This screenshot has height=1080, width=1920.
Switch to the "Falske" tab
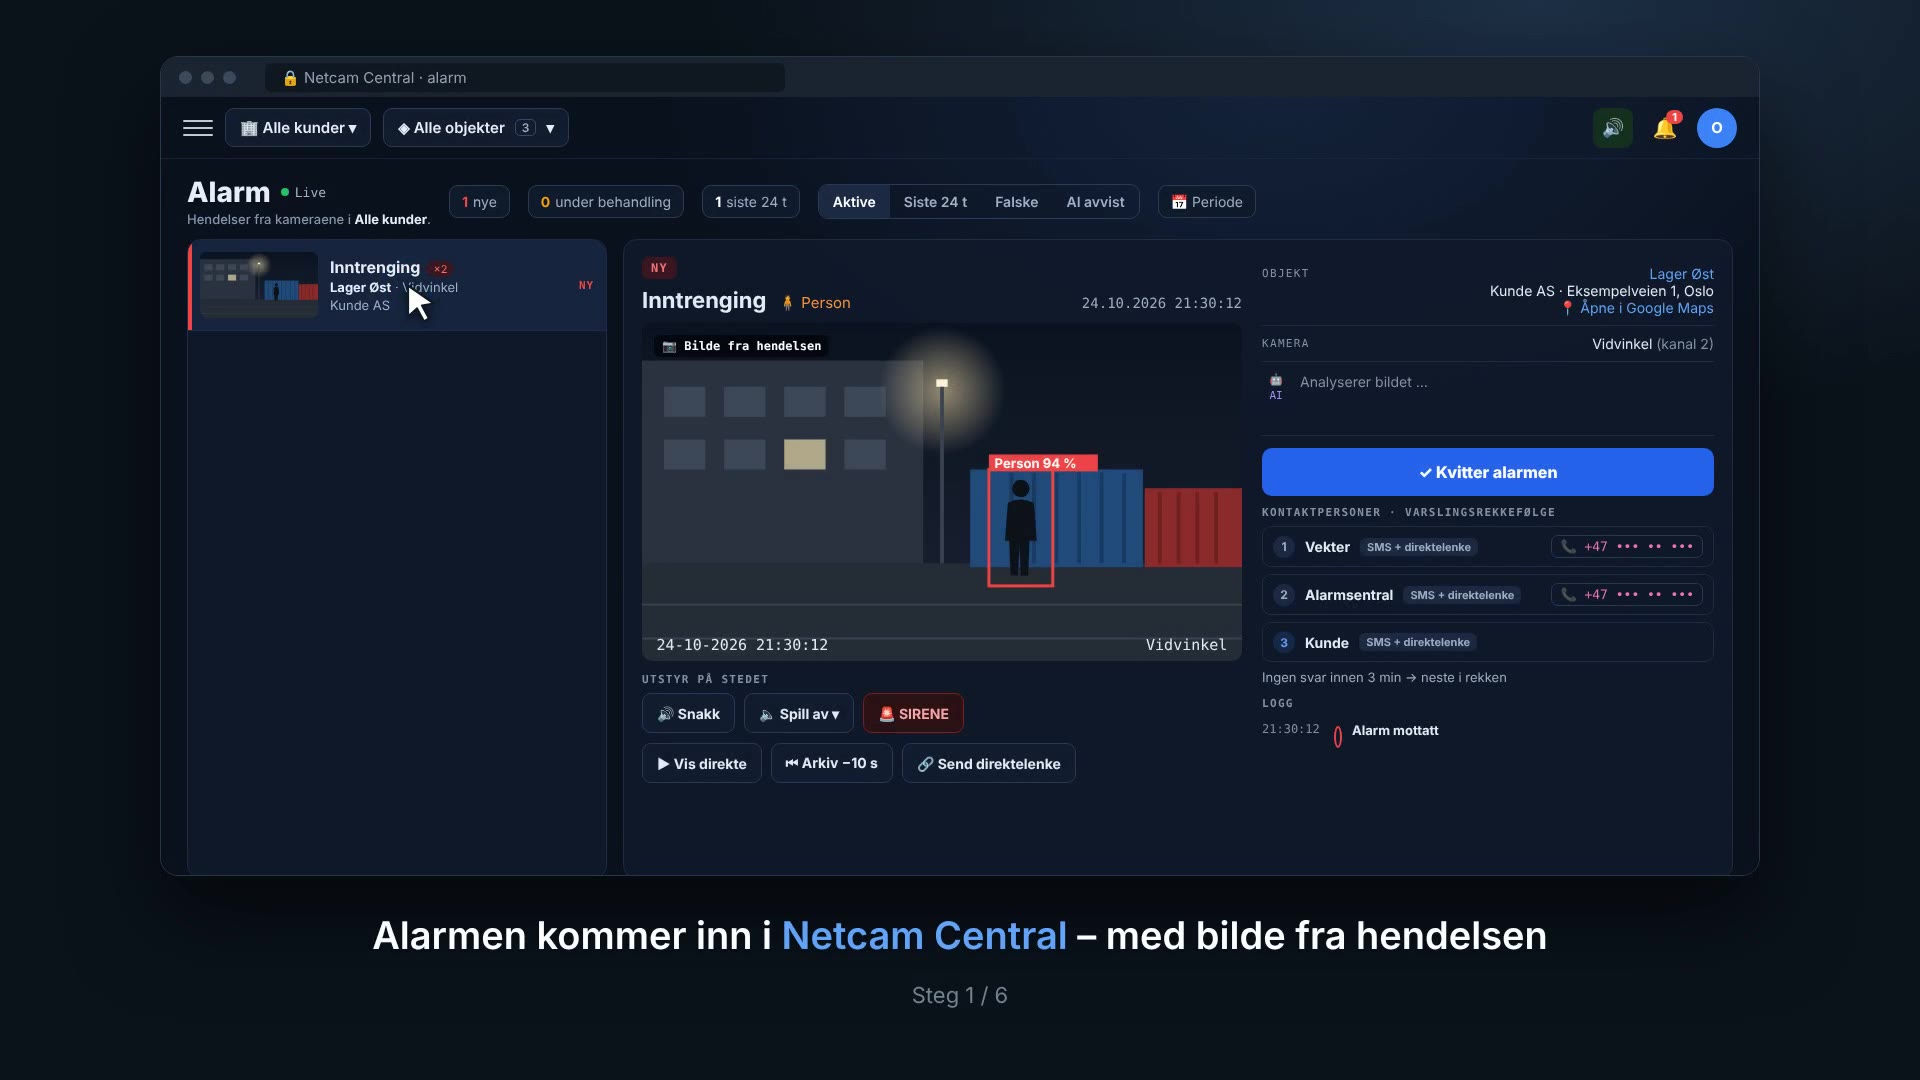point(1016,202)
